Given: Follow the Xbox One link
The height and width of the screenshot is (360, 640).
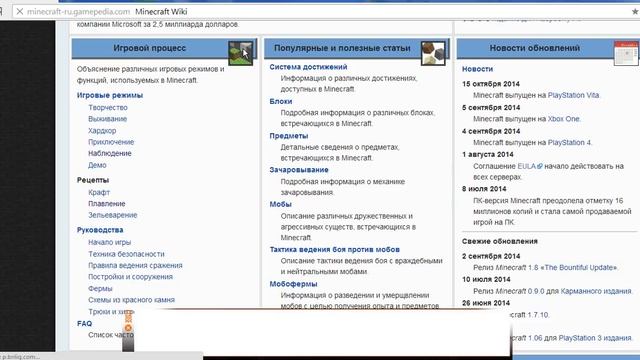Looking at the screenshot, I should tap(563, 119).
